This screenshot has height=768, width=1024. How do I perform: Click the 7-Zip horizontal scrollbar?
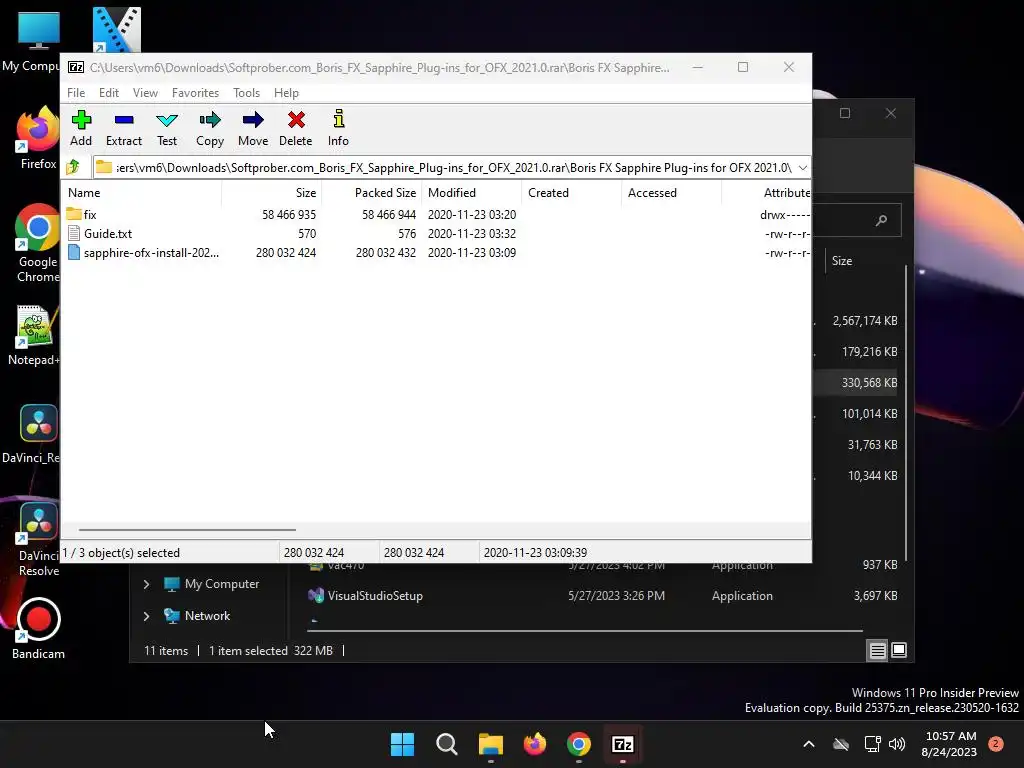click(187, 530)
